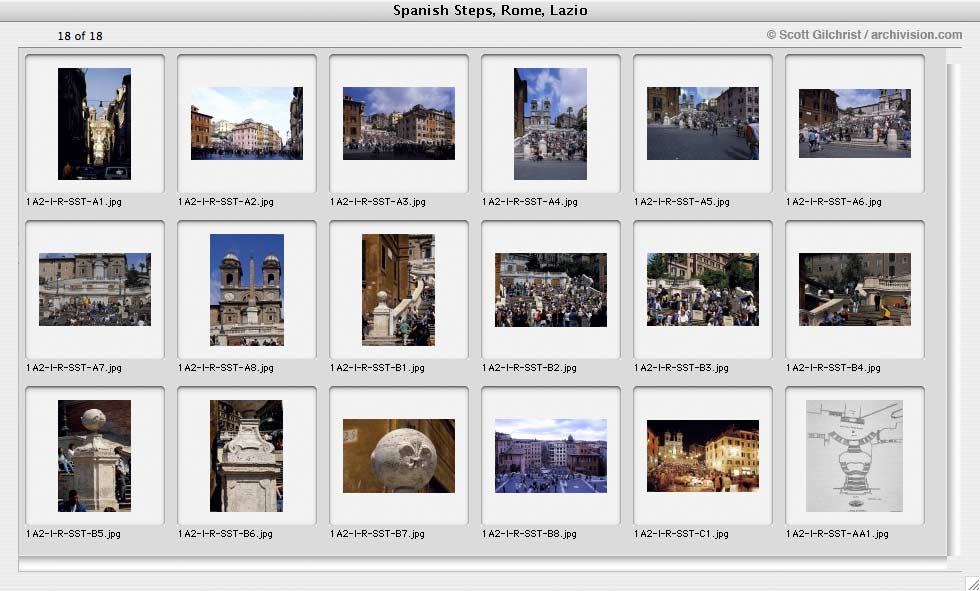The width and height of the screenshot is (980, 591).
Task: Click the filename label 1A2-I-R-SST-A7.jpg
Action: (74, 368)
